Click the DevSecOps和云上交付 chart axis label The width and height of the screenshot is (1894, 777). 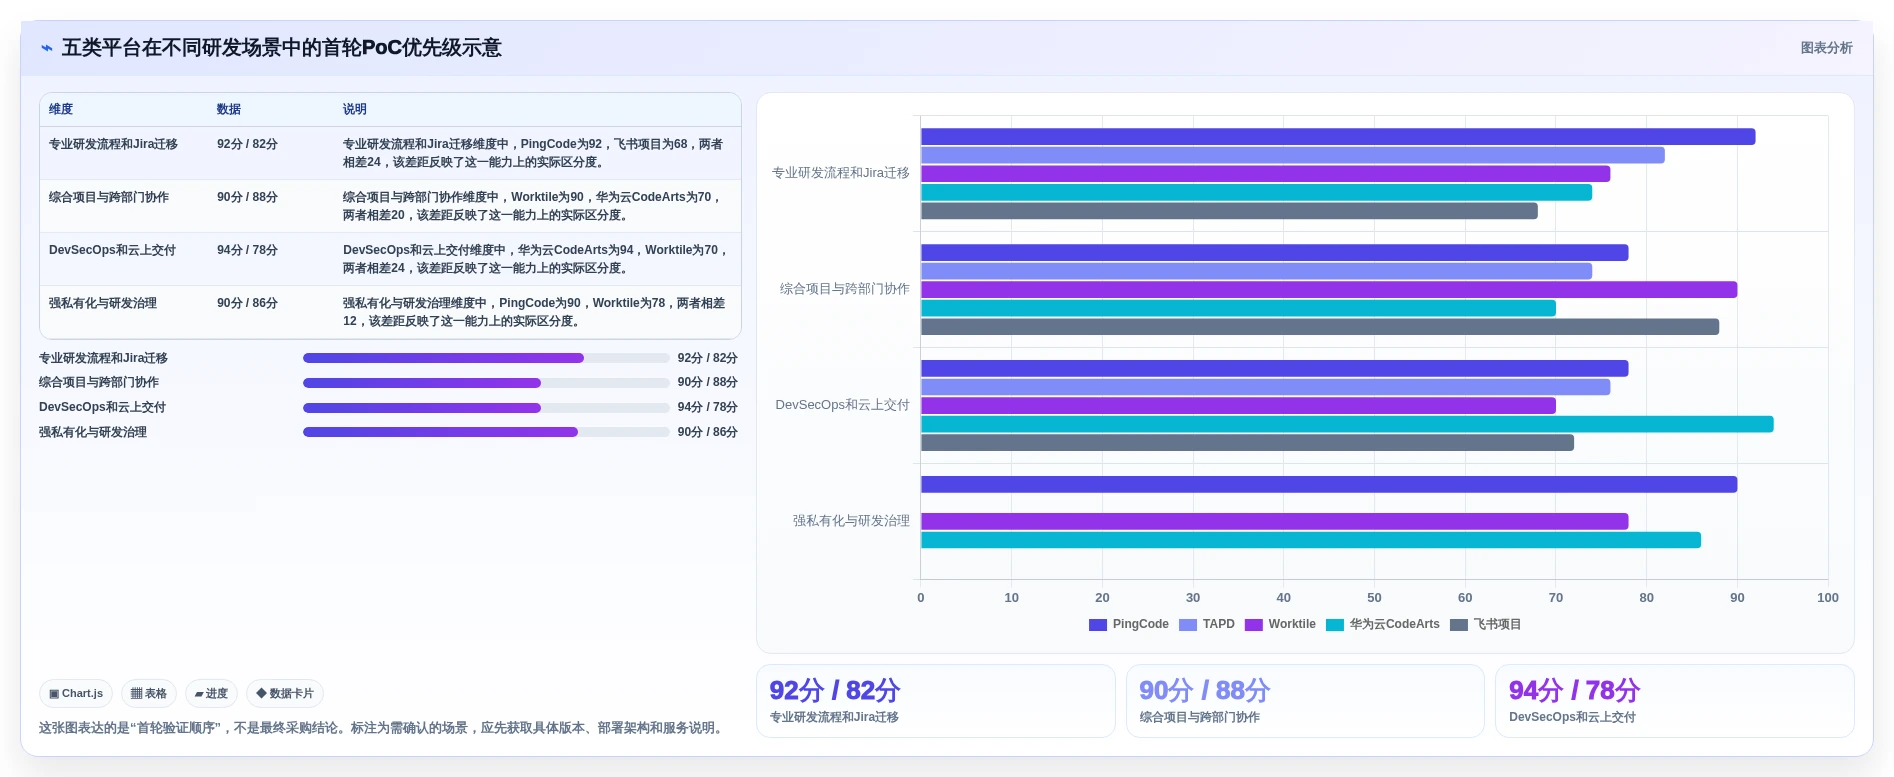click(x=842, y=405)
